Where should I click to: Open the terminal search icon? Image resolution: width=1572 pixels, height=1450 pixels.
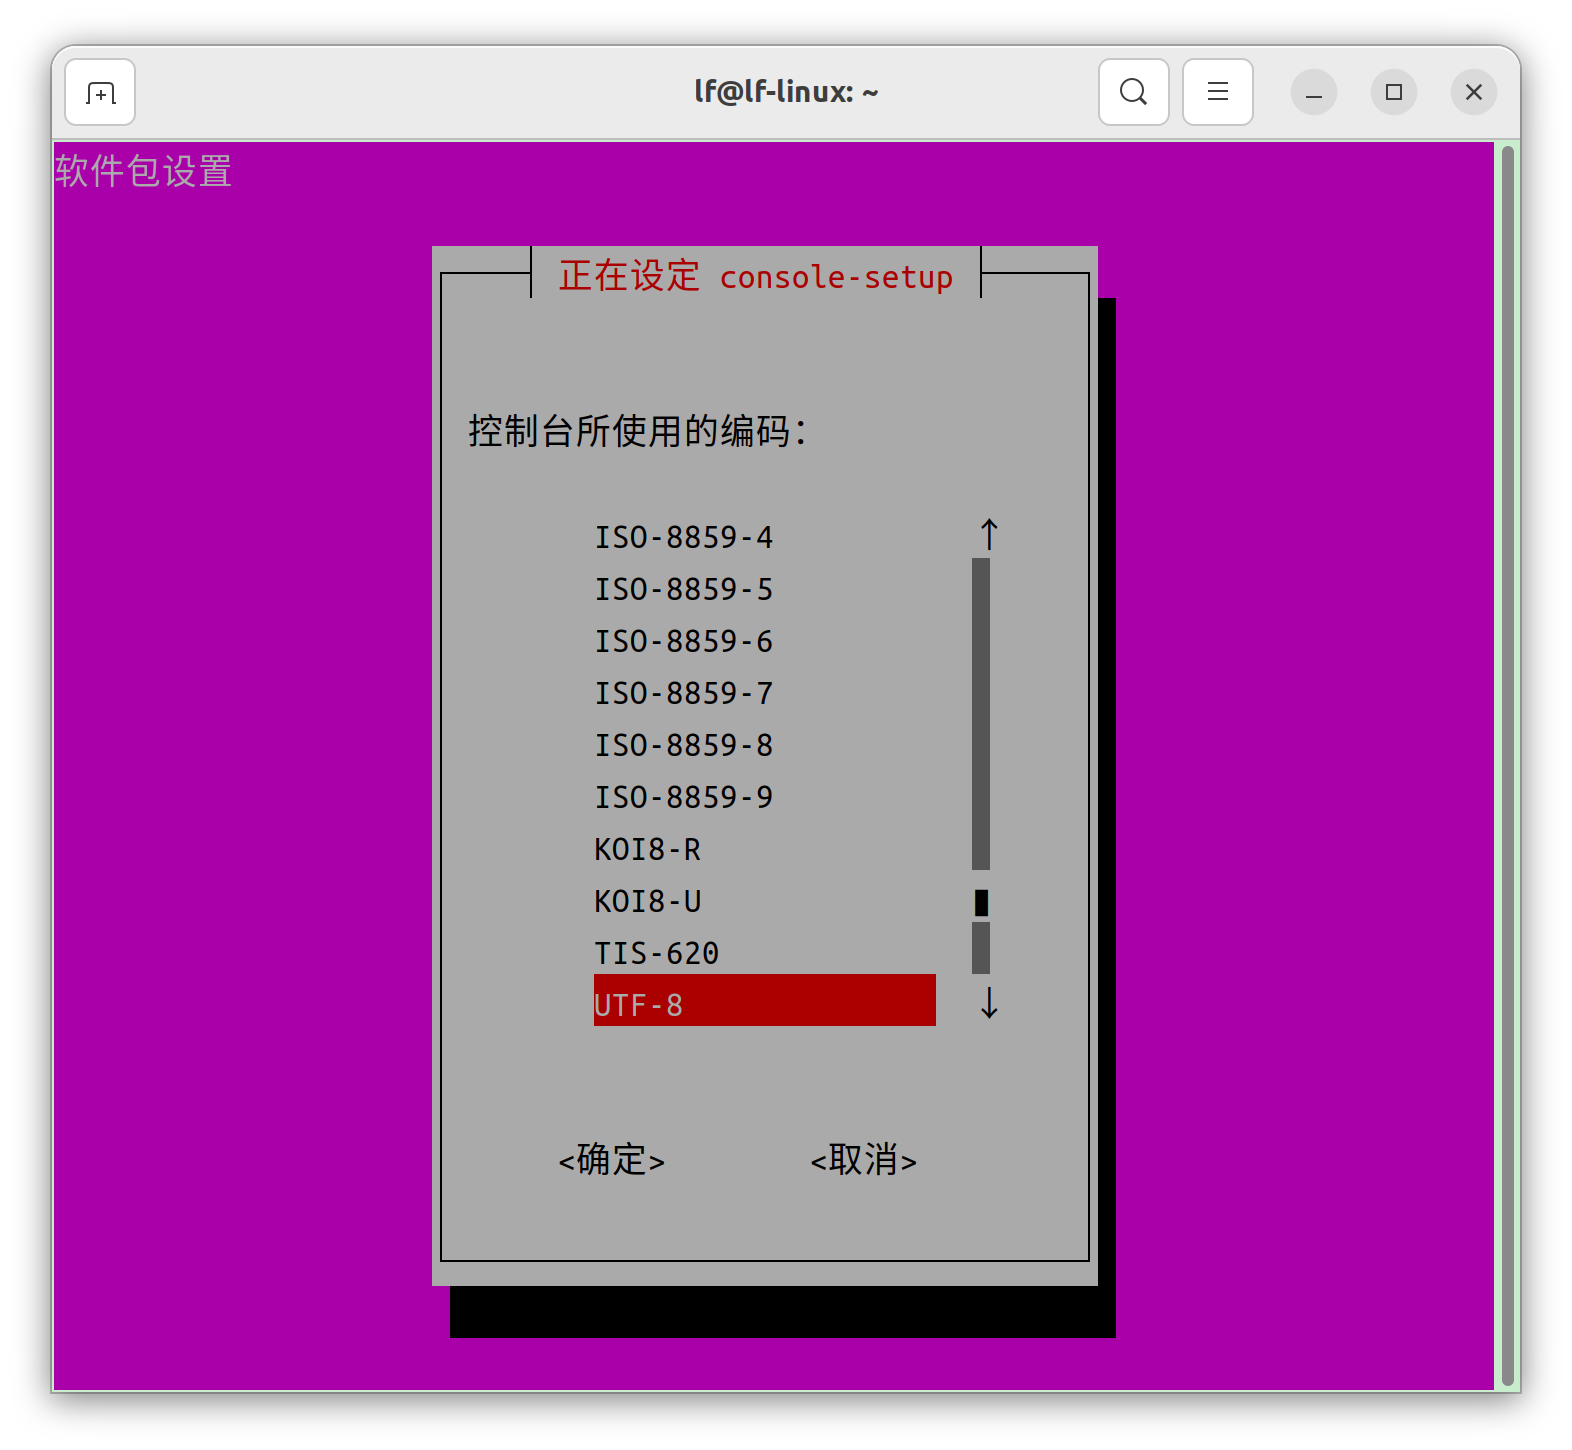[1133, 92]
